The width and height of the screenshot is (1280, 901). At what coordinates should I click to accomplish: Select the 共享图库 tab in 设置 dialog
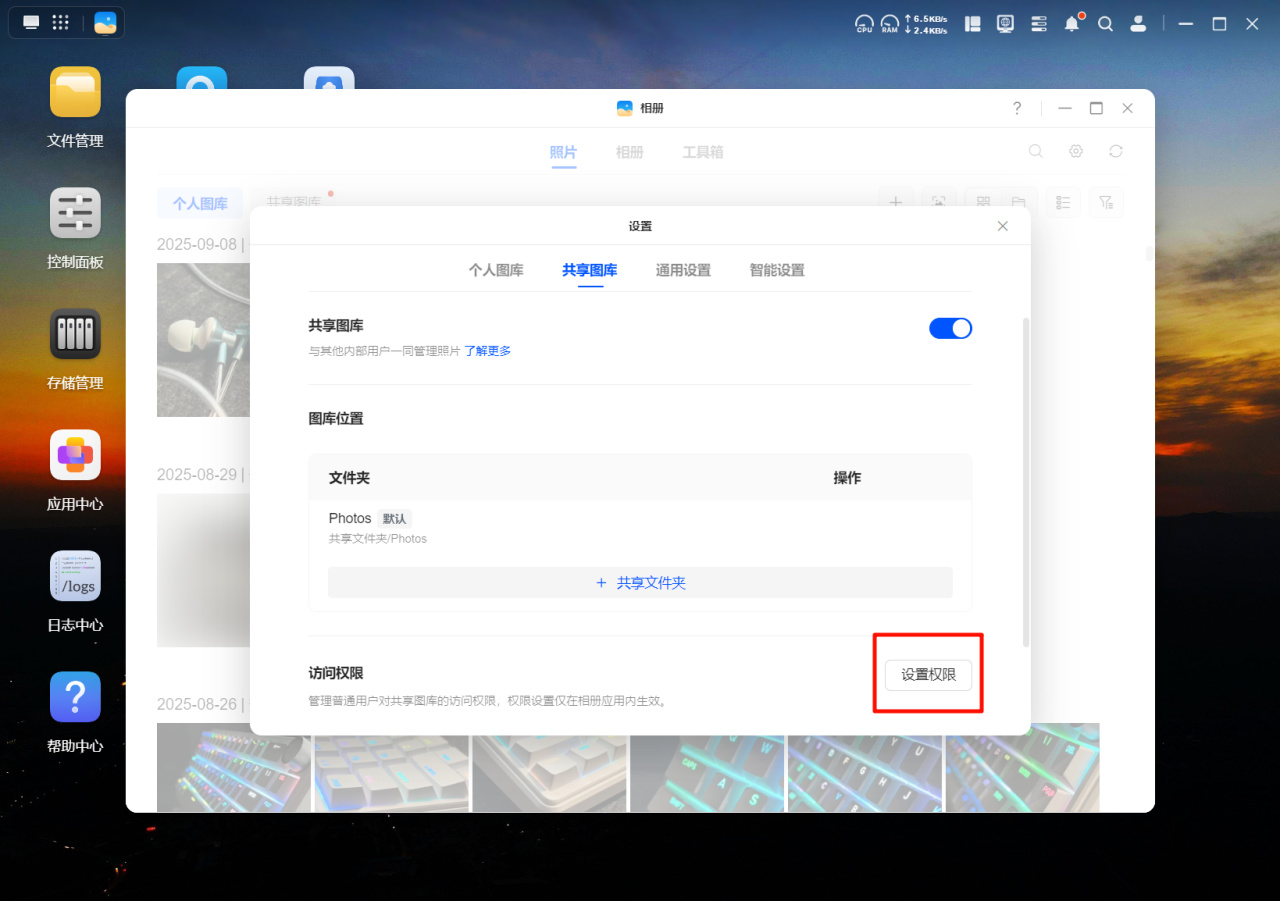(x=590, y=270)
